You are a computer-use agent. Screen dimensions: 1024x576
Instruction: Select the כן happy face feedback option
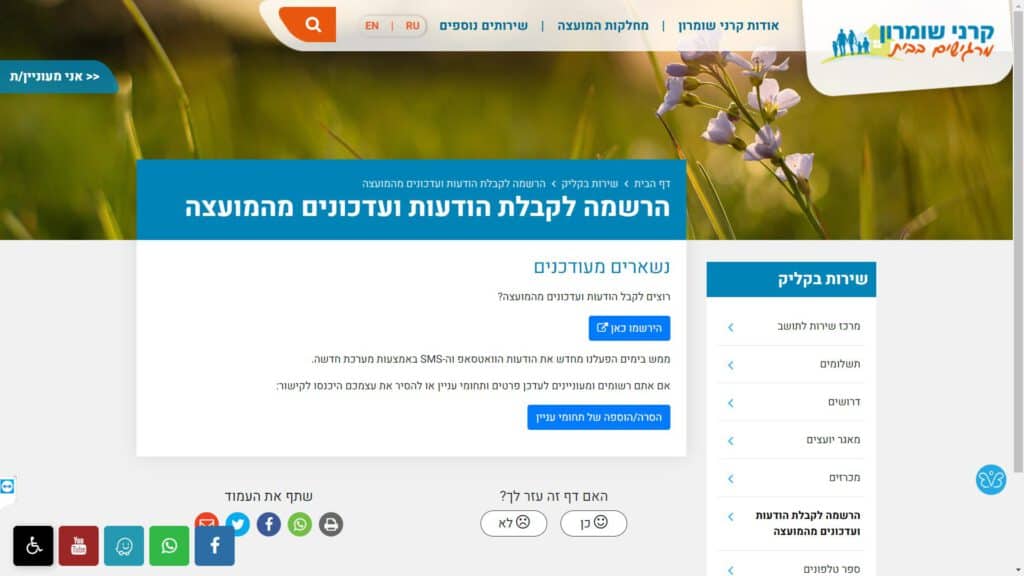[x=594, y=523]
